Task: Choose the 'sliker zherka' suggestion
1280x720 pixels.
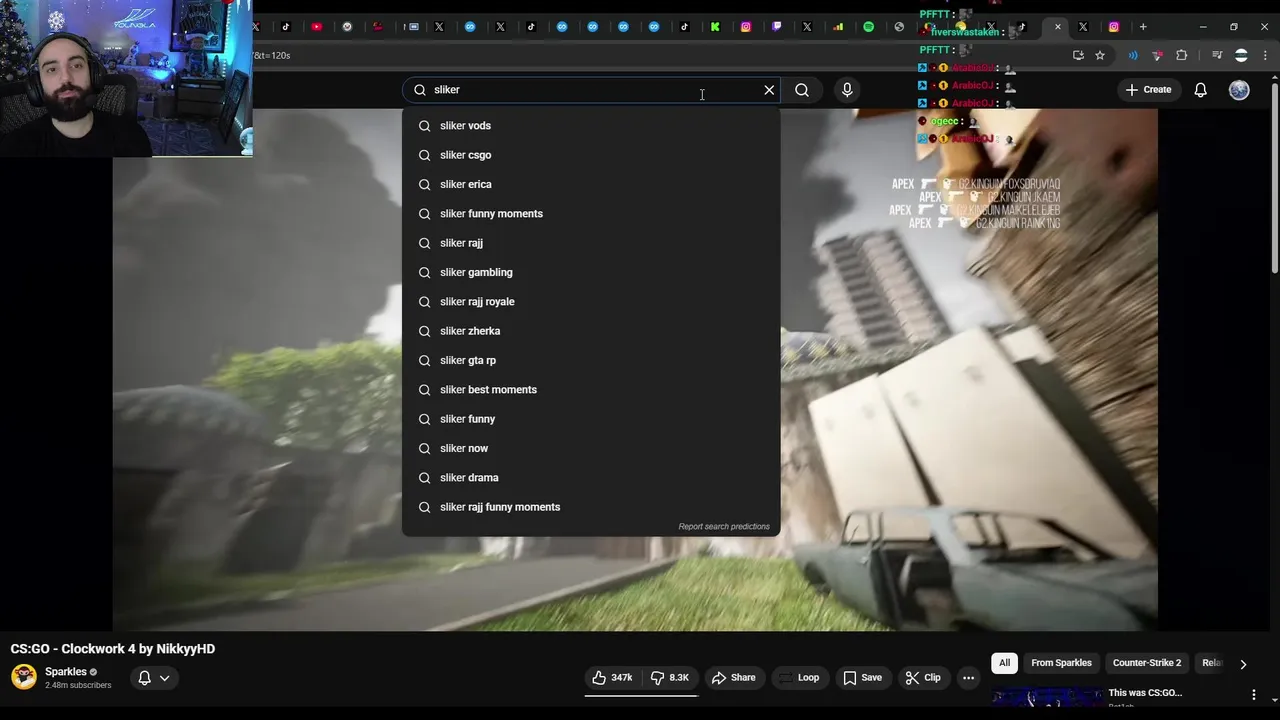Action: pos(591,331)
